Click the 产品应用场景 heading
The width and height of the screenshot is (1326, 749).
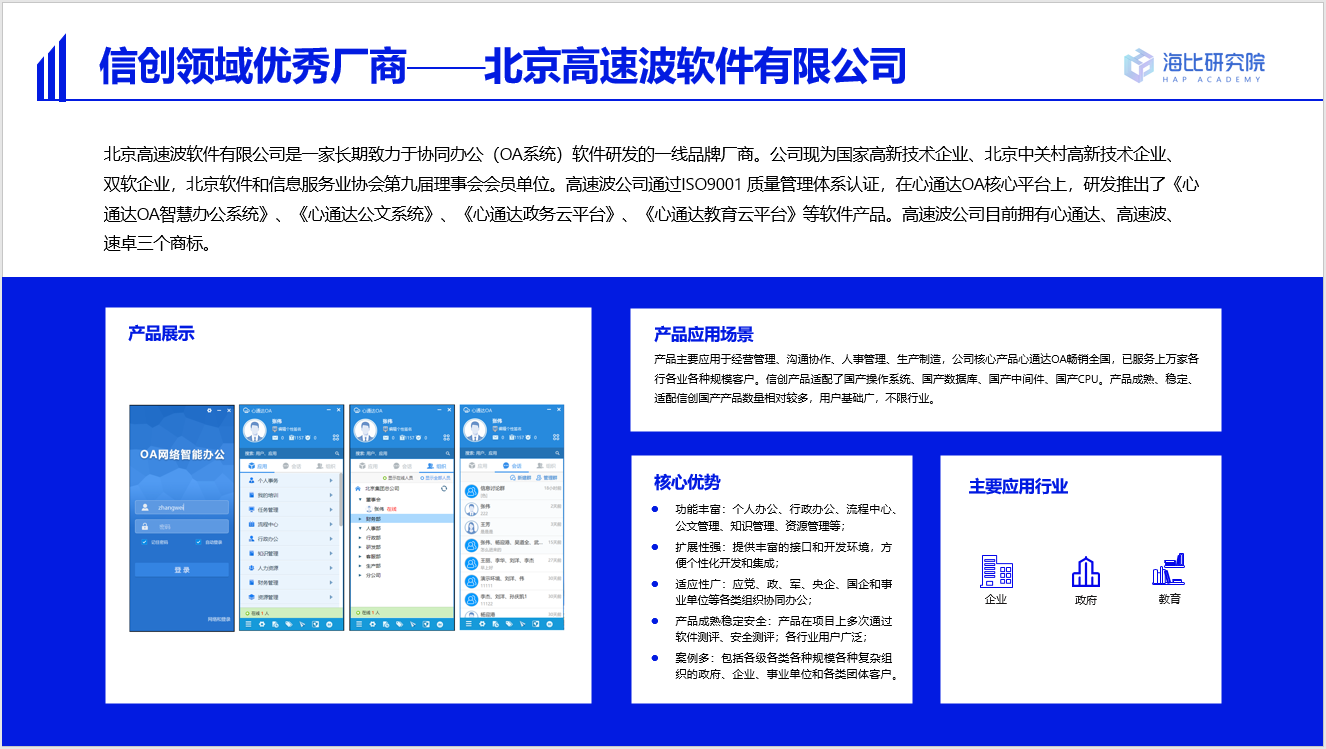704,335
